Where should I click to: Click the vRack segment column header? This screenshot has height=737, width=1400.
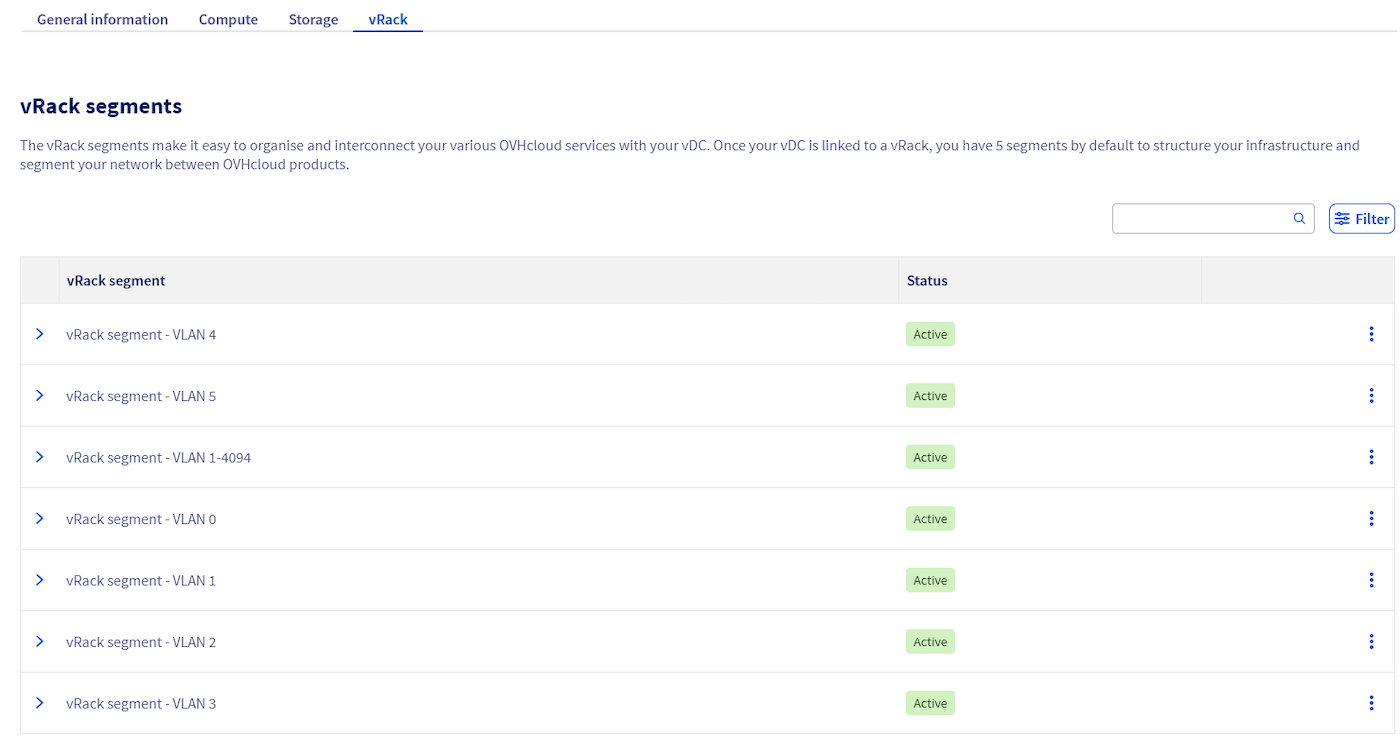pos(116,281)
